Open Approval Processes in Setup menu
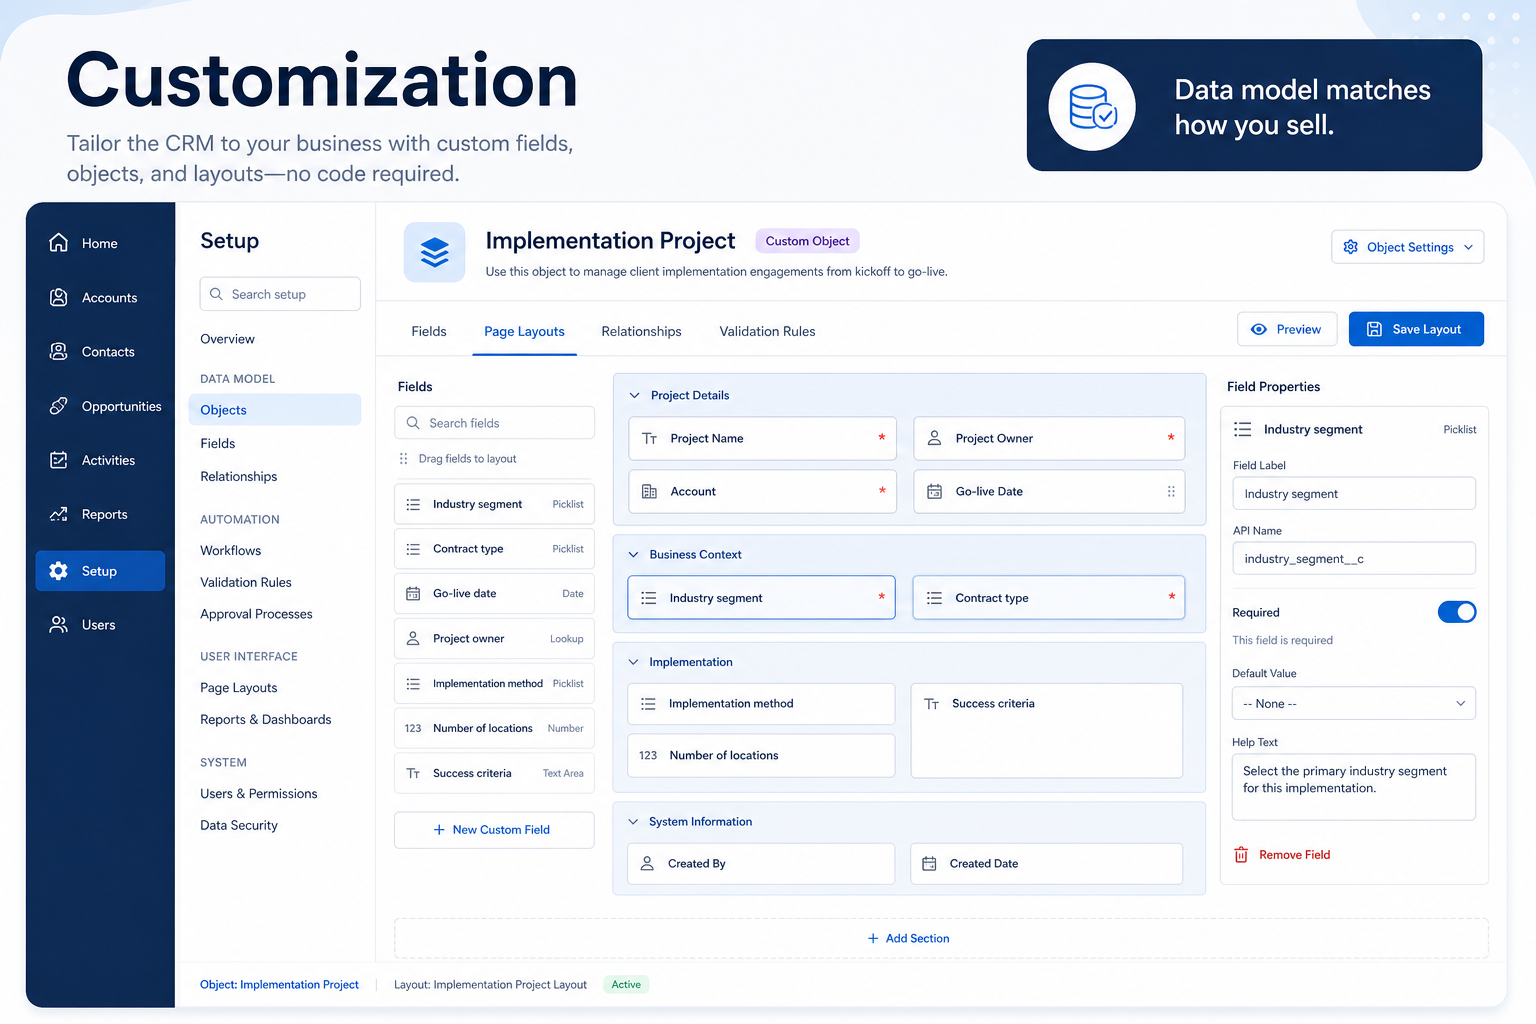Viewport: 1536px width, 1024px height. pyautogui.click(x=256, y=614)
